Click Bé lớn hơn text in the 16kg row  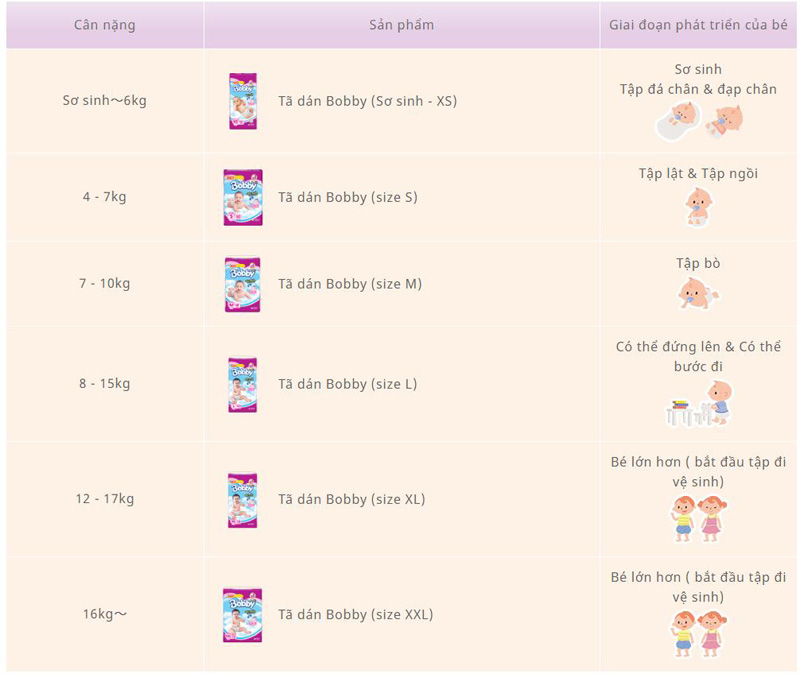[x=698, y=587]
